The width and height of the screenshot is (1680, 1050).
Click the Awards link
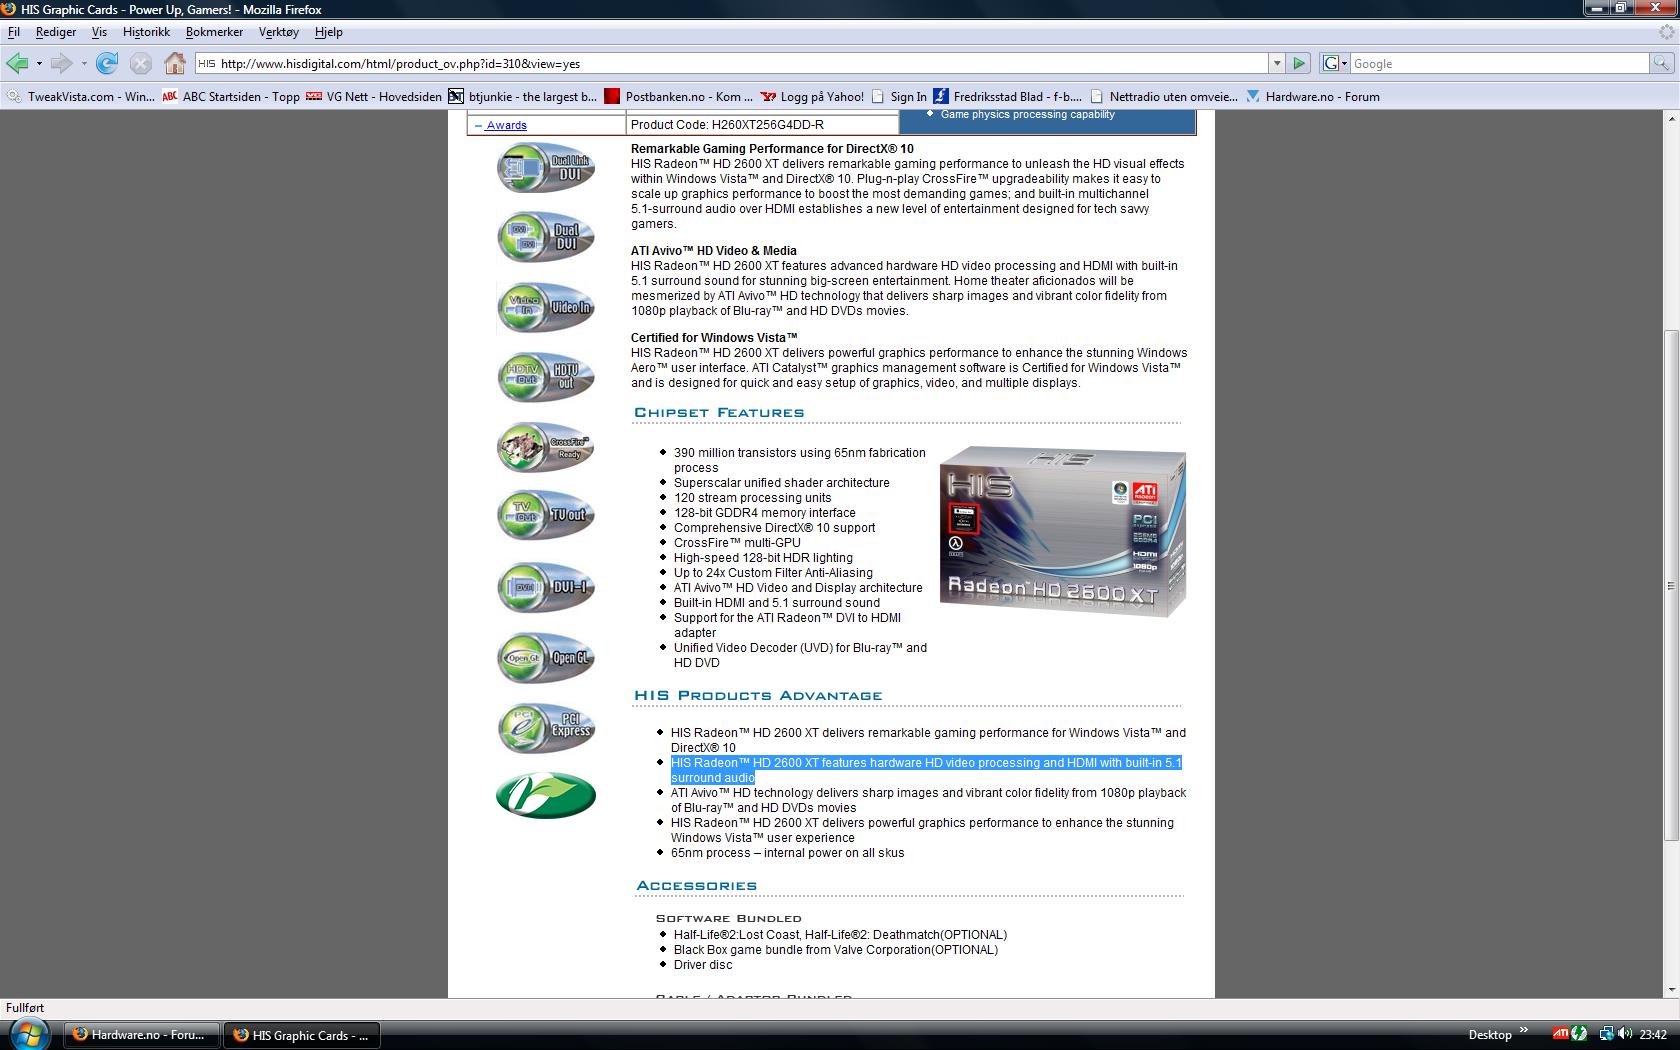(x=506, y=125)
